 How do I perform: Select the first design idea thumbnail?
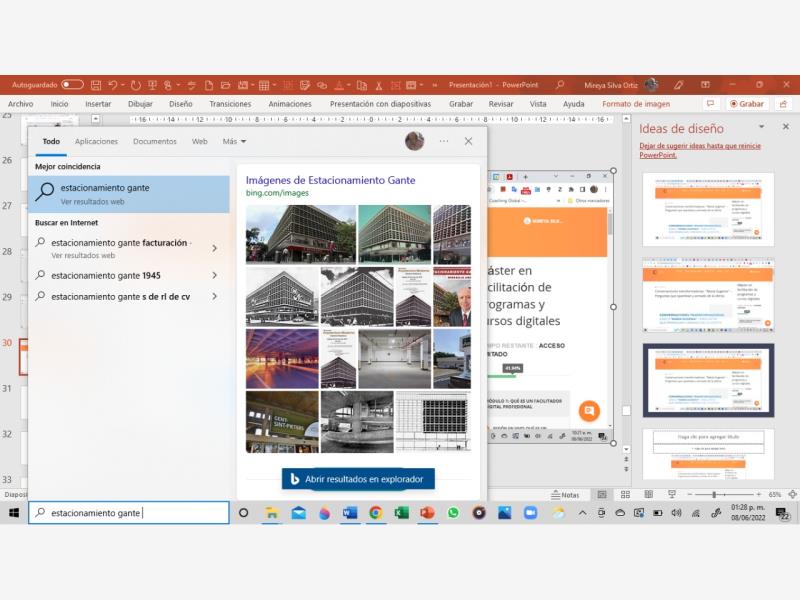coord(708,210)
